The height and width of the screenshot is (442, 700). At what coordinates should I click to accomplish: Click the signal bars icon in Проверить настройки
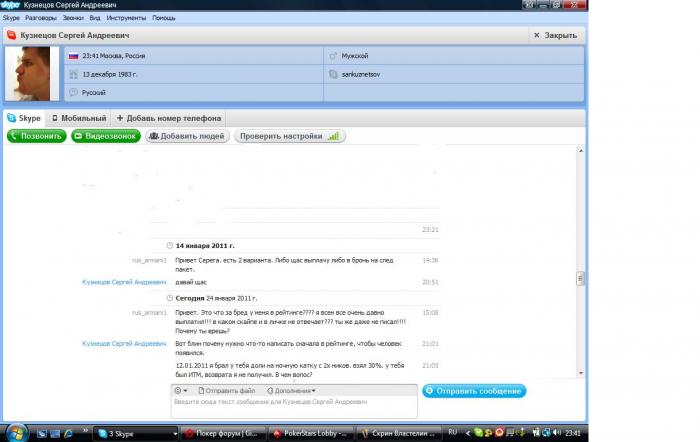point(333,136)
